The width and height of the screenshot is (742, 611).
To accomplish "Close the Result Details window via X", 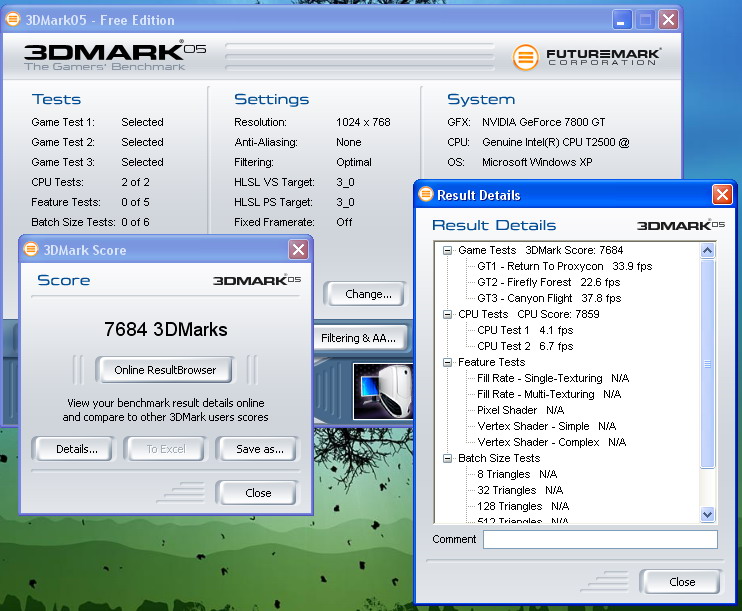I will [x=722, y=195].
